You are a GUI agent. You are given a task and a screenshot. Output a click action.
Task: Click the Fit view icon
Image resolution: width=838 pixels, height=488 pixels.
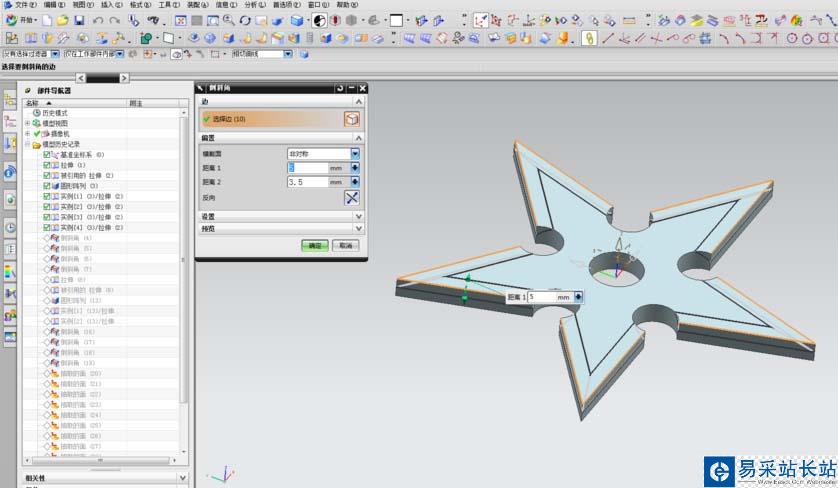point(181,20)
